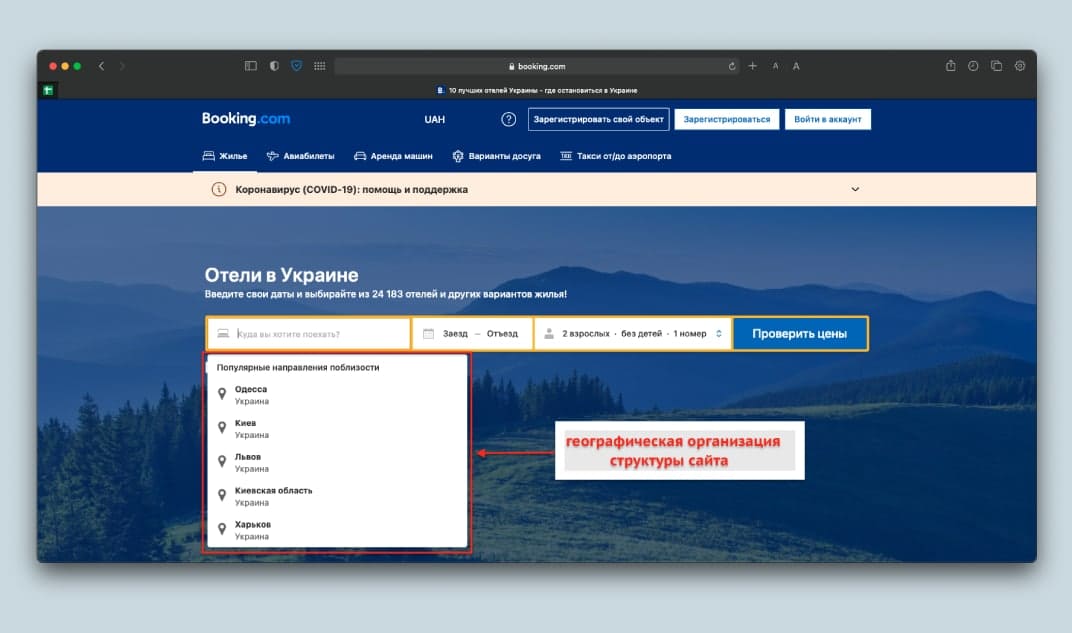
Task: Open the Авиабилеты tab
Action: click(300, 157)
